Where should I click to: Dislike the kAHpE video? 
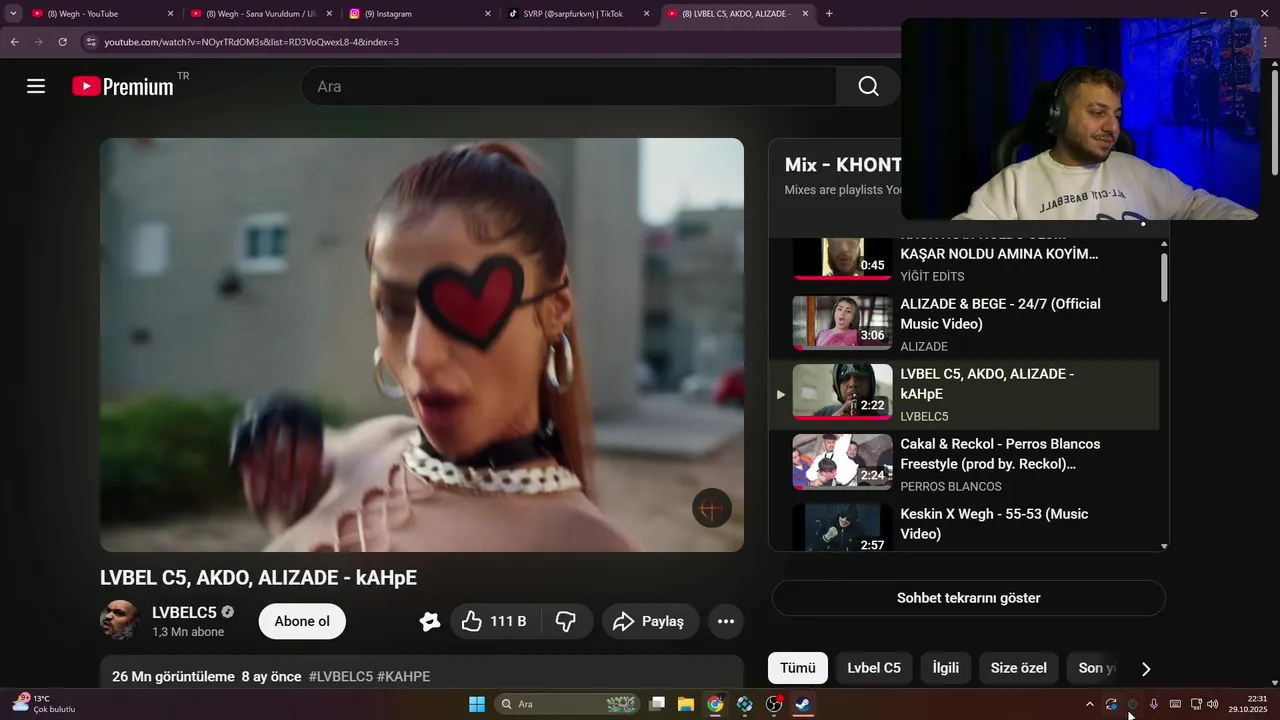point(565,621)
